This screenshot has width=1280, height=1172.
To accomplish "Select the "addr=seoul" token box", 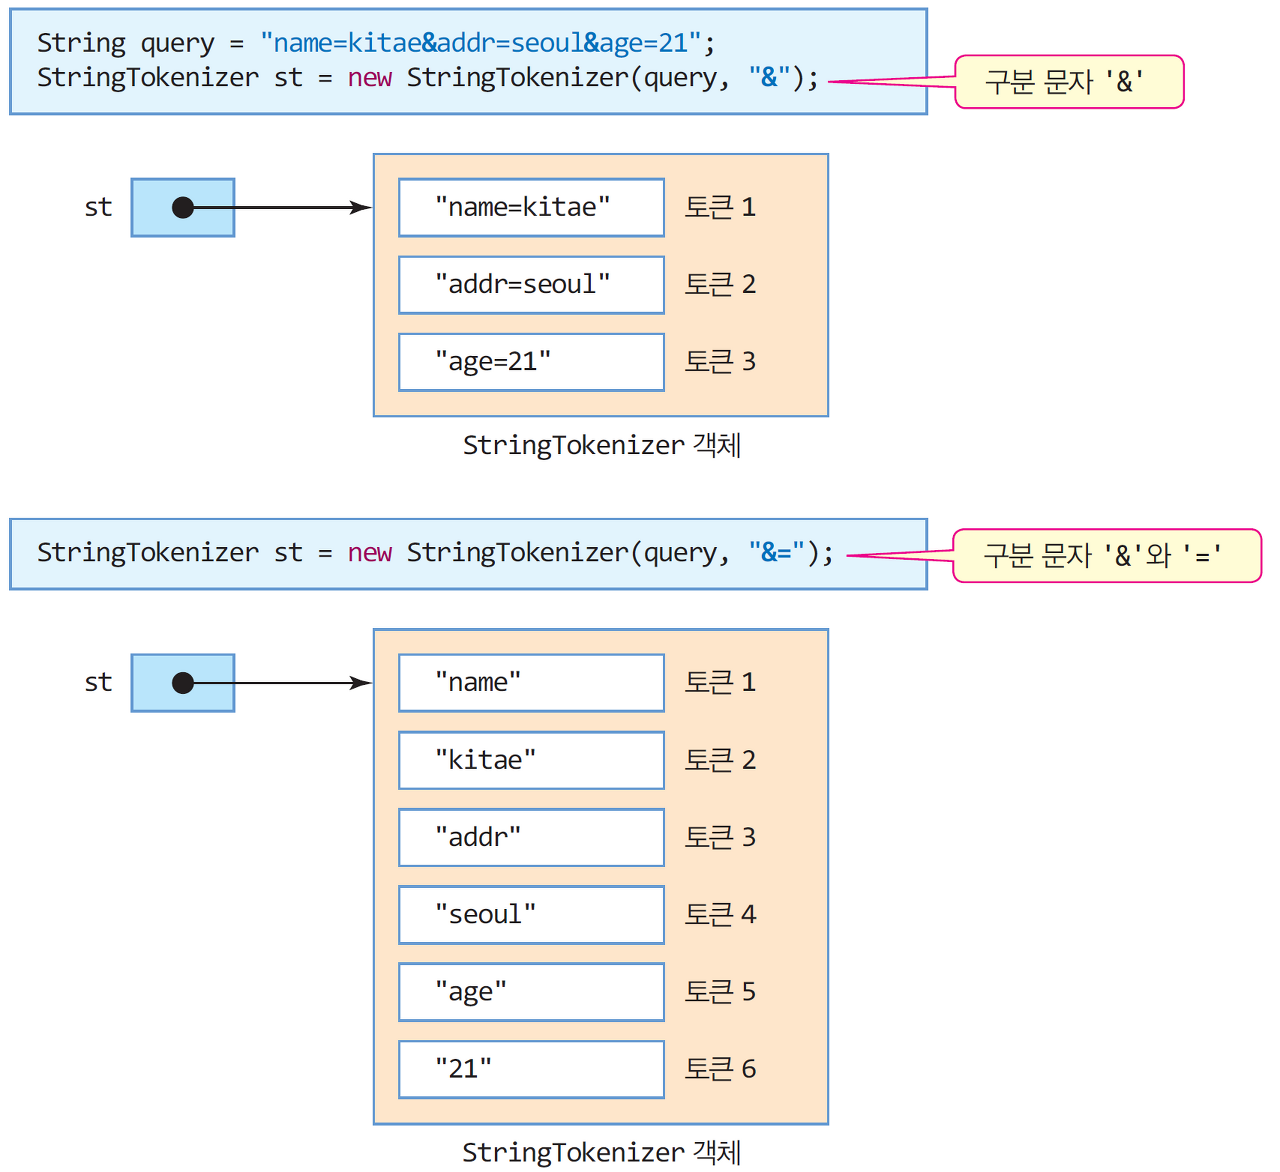I will 531,285.
